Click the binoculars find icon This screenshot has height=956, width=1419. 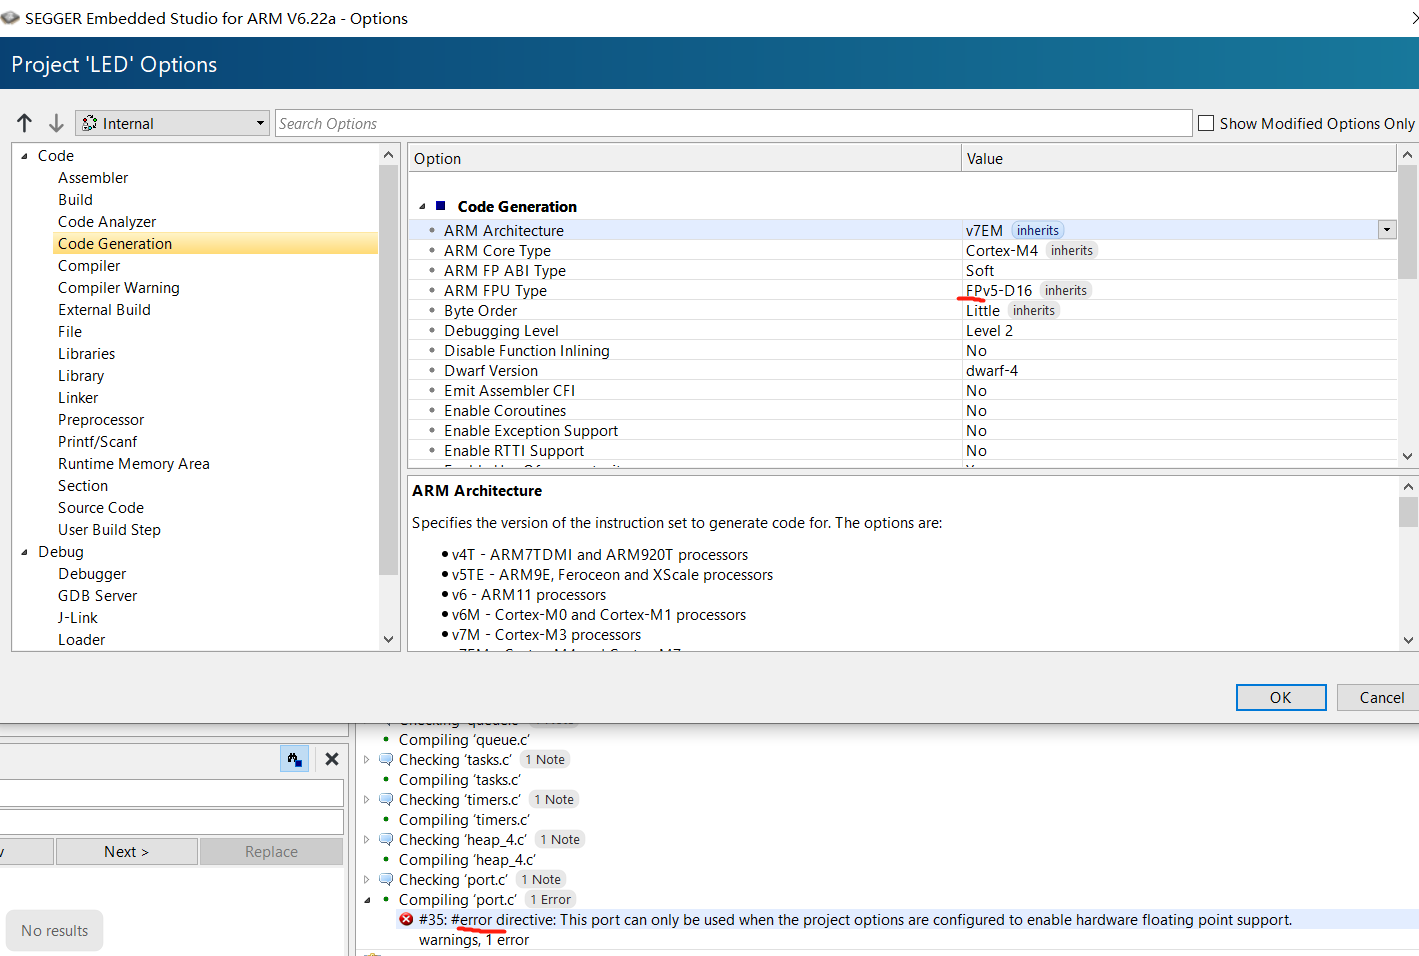[294, 759]
